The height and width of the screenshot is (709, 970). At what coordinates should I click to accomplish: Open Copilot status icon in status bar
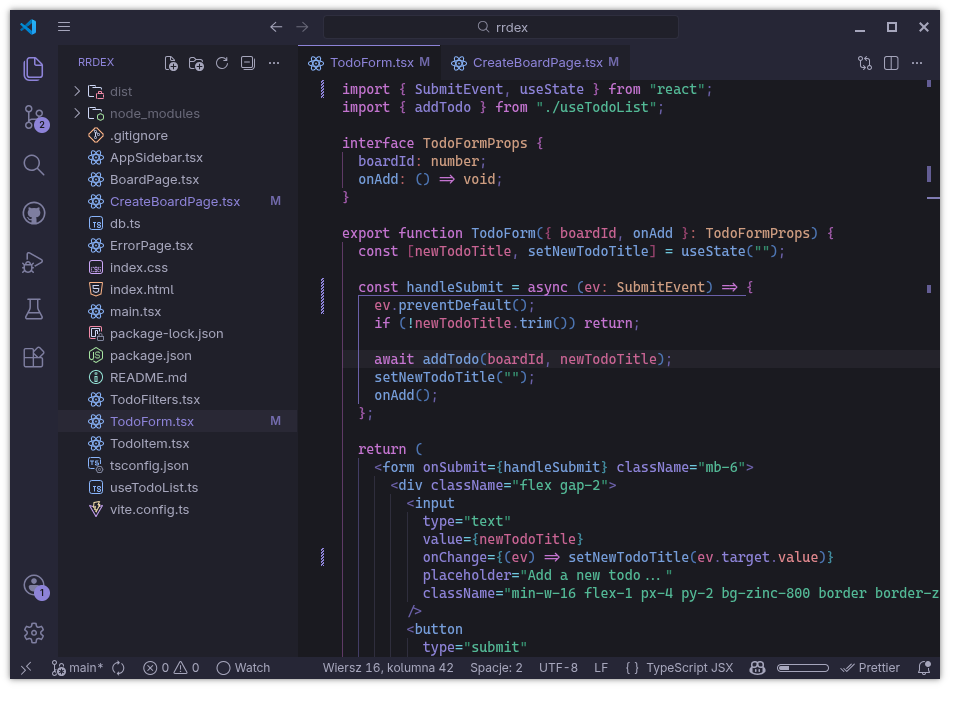coord(757,668)
